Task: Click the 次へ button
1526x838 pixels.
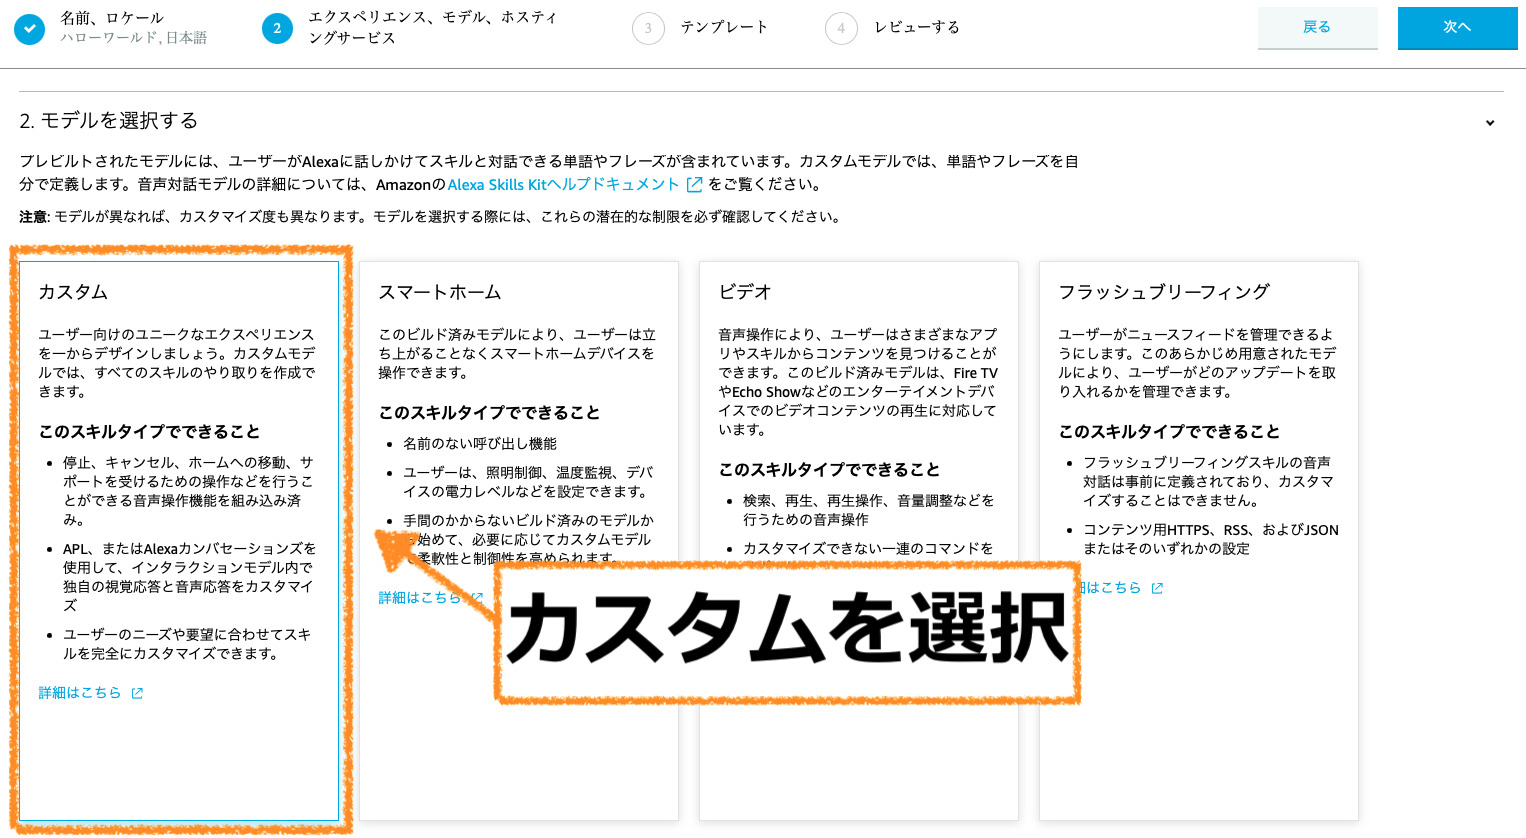Action: coord(1456,28)
